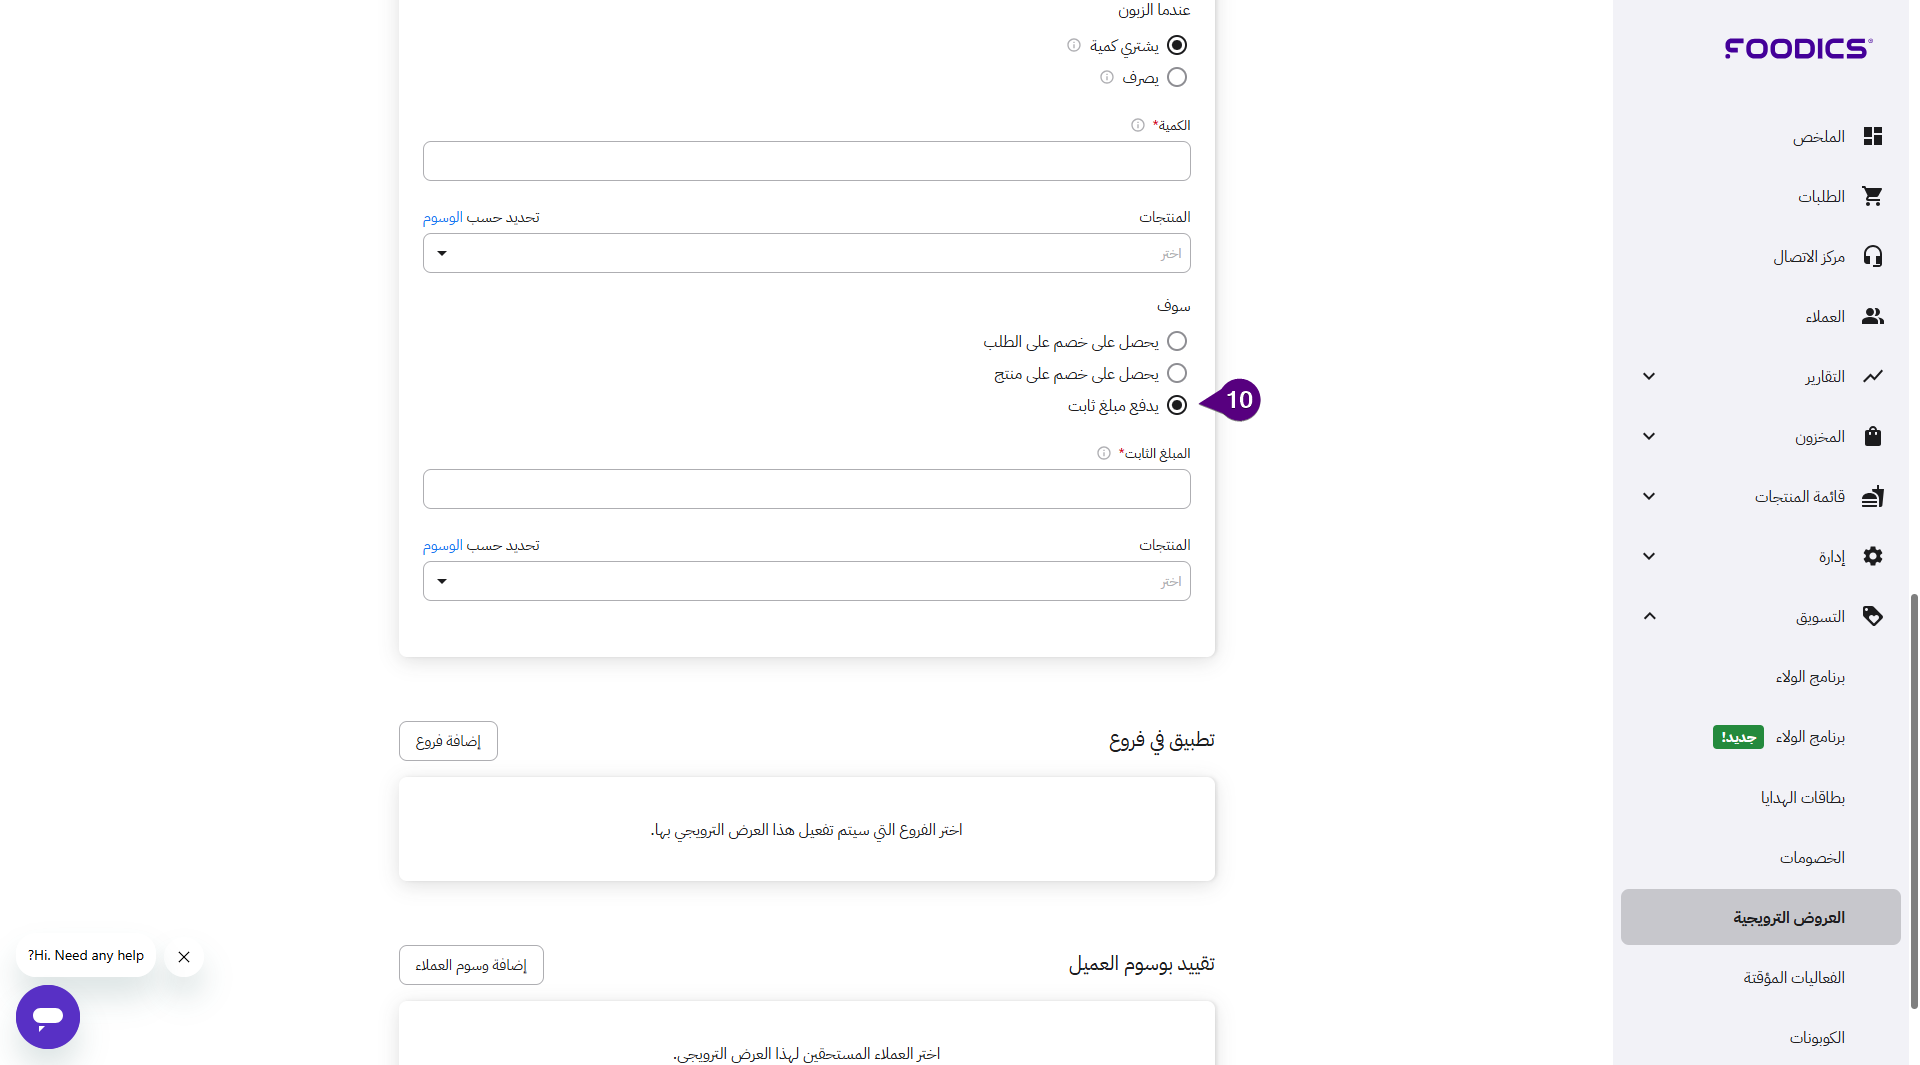Expand the التقارير sidebar section

(x=1649, y=376)
